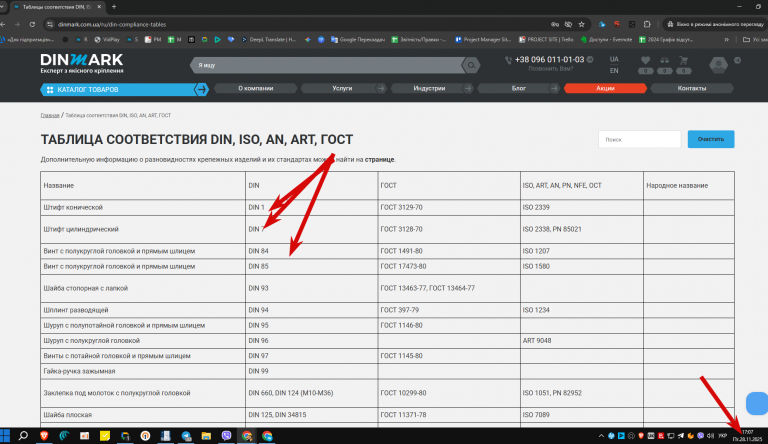This screenshot has height=444, width=768.
Task: Bookmark this page with the star icon
Action: click(581, 25)
